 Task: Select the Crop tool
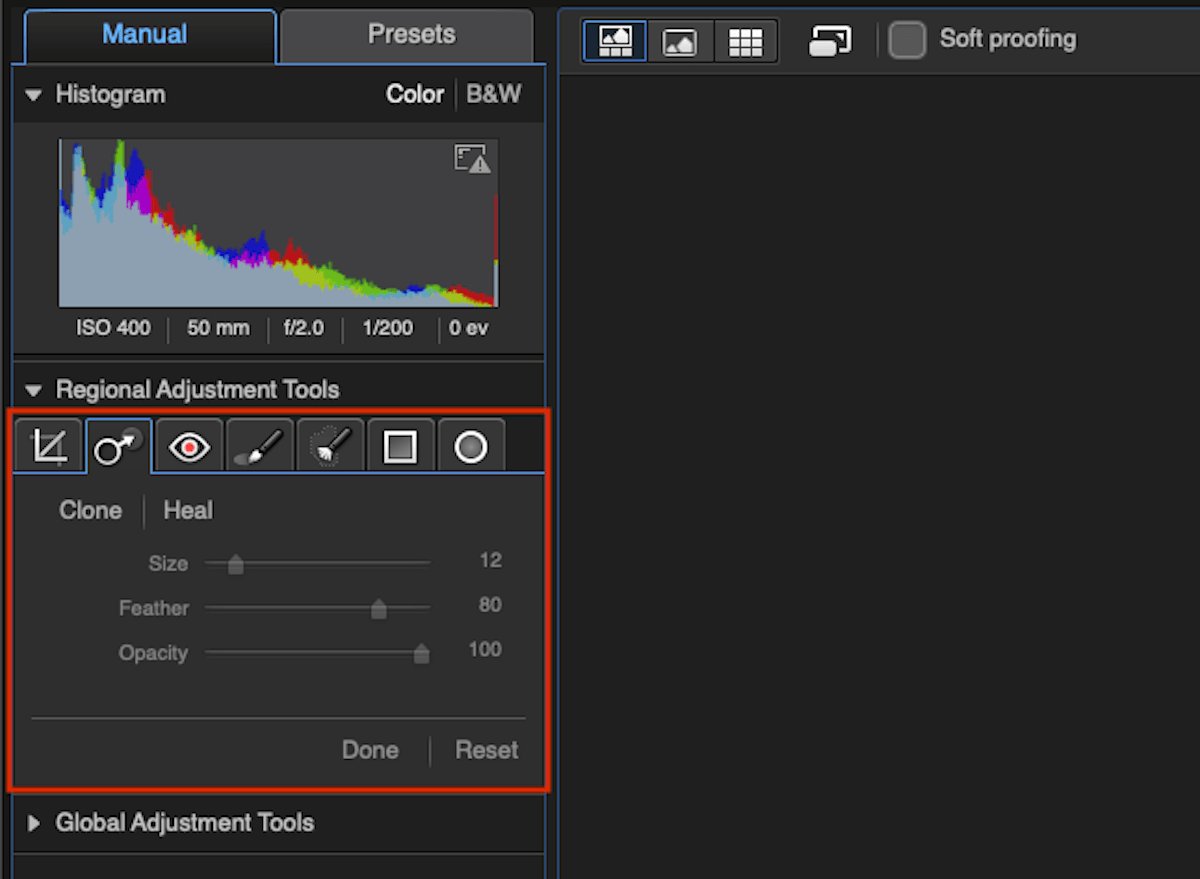[47, 445]
